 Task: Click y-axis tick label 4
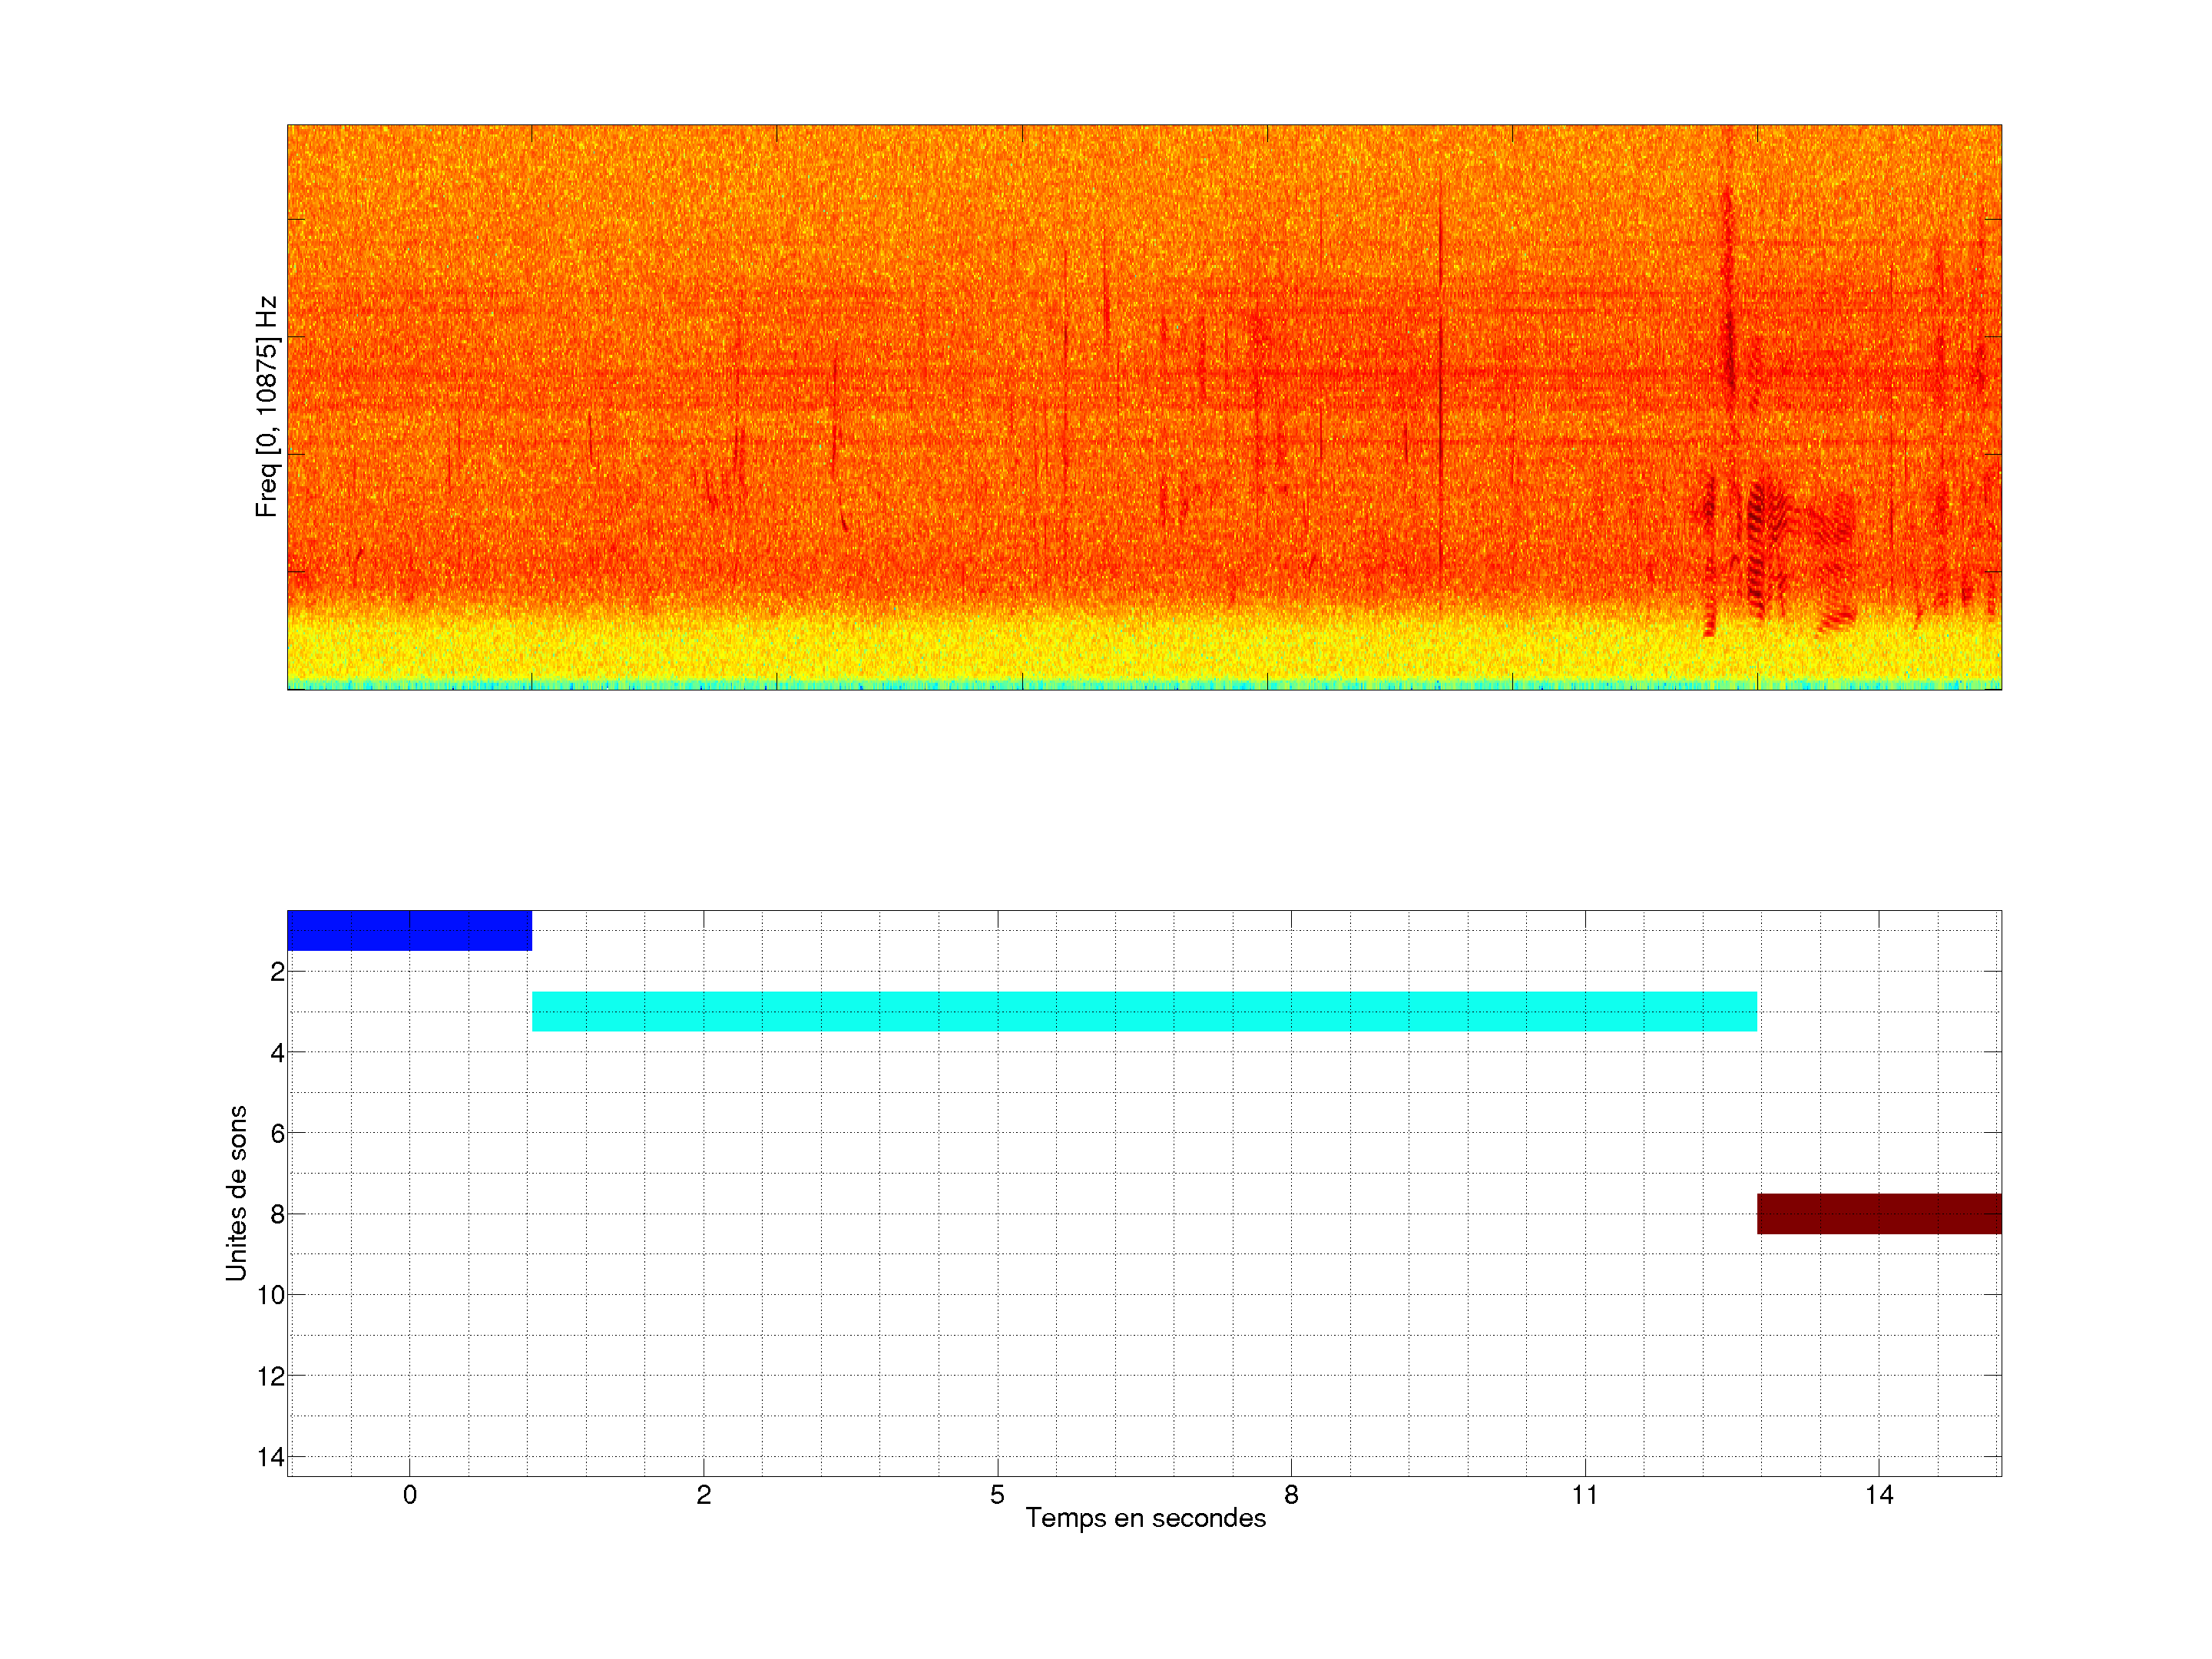coord(277,1053)
